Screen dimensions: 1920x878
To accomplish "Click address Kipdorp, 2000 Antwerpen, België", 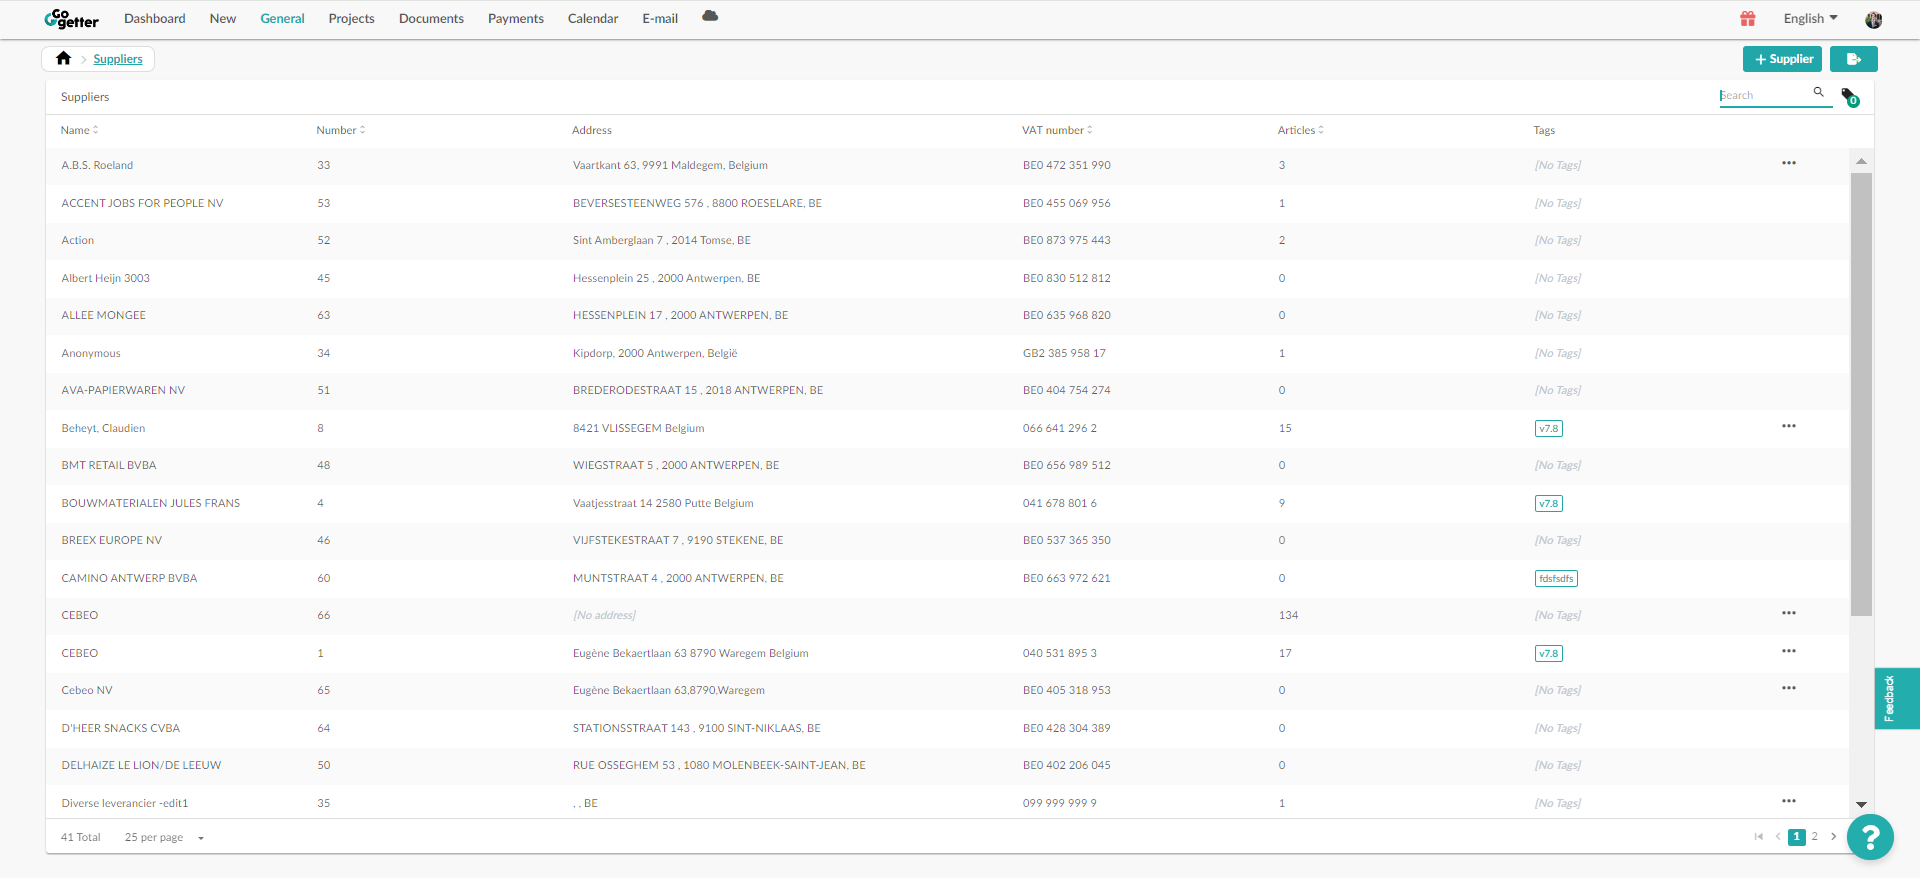I will 655,353.
